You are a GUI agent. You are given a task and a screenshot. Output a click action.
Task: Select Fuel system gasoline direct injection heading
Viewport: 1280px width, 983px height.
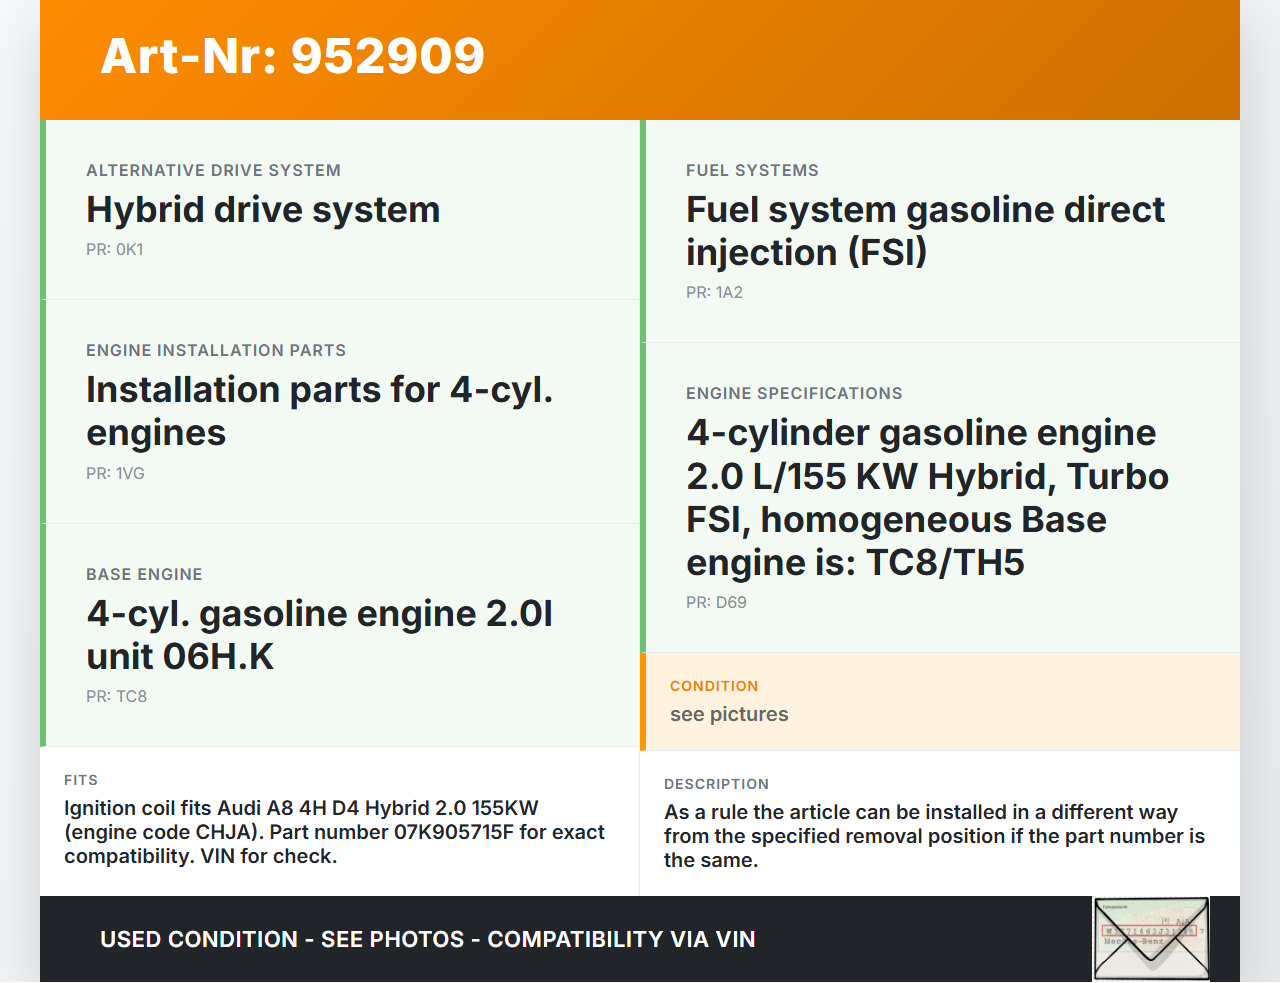pyautogui.click(x=925, y=231)
